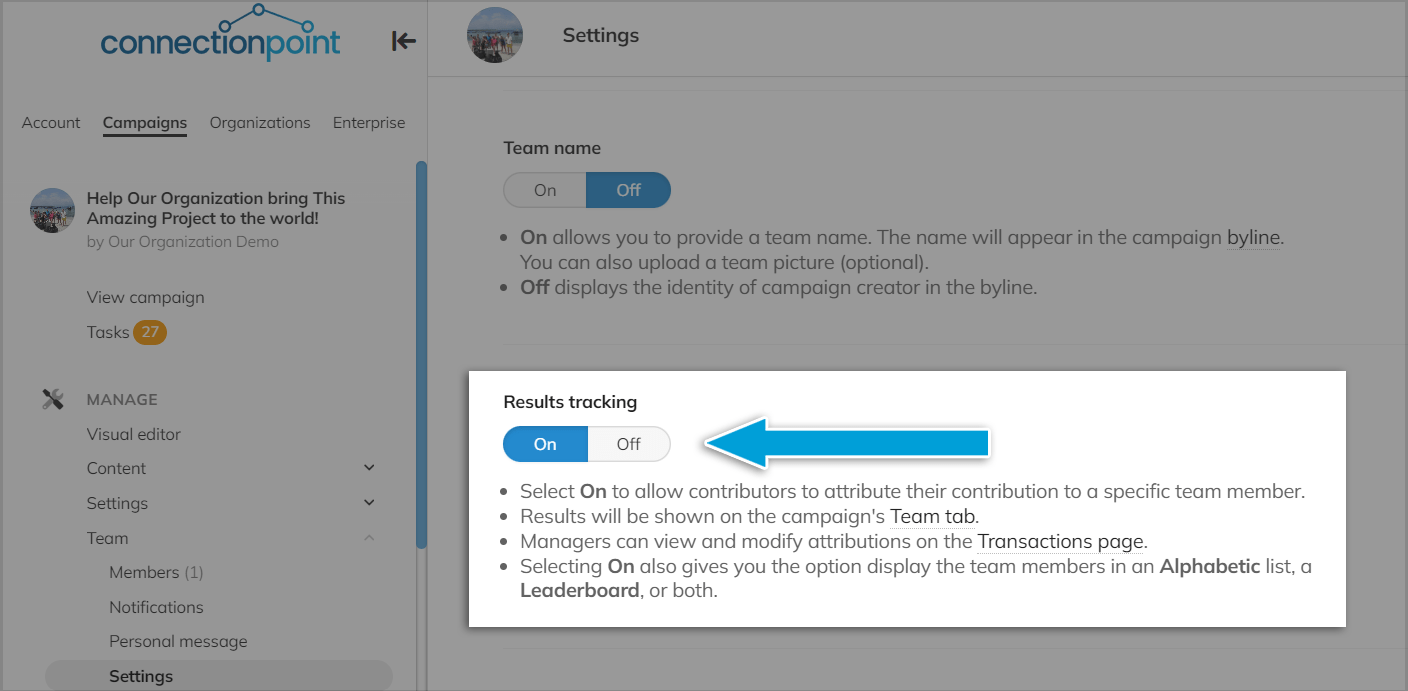This screenshot has height=691, width=1408.
Task: Open Team Members (1)
Action: coord(156,572)
